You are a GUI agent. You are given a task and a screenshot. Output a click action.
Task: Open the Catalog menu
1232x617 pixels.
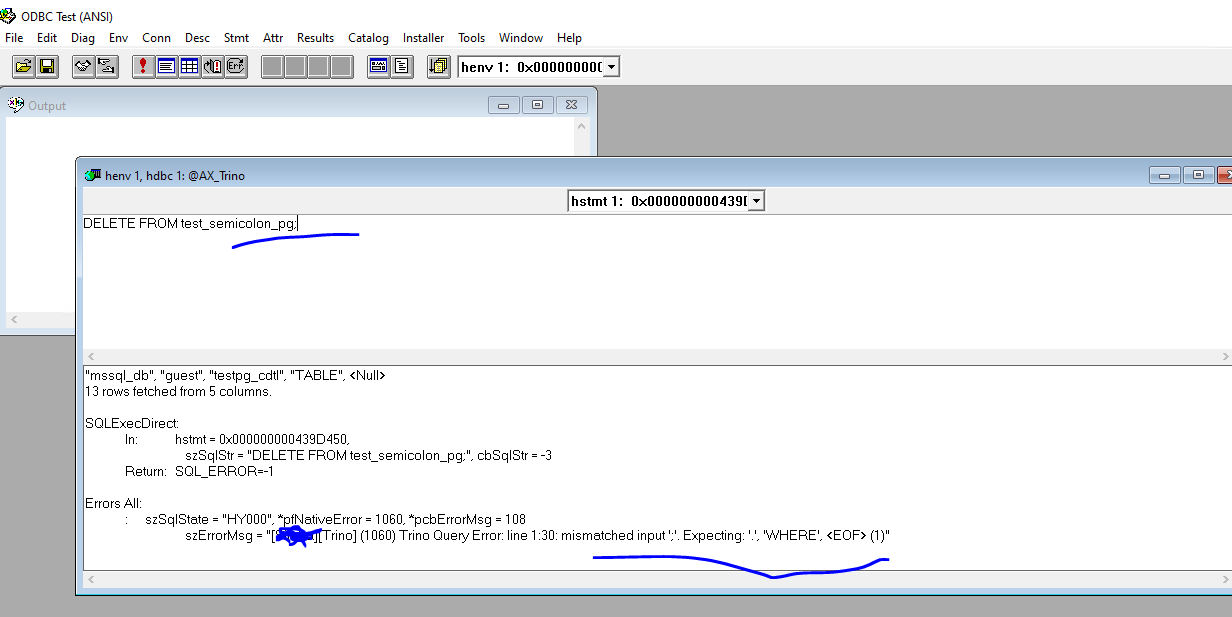pyautogui.click(x=368, y=38)
